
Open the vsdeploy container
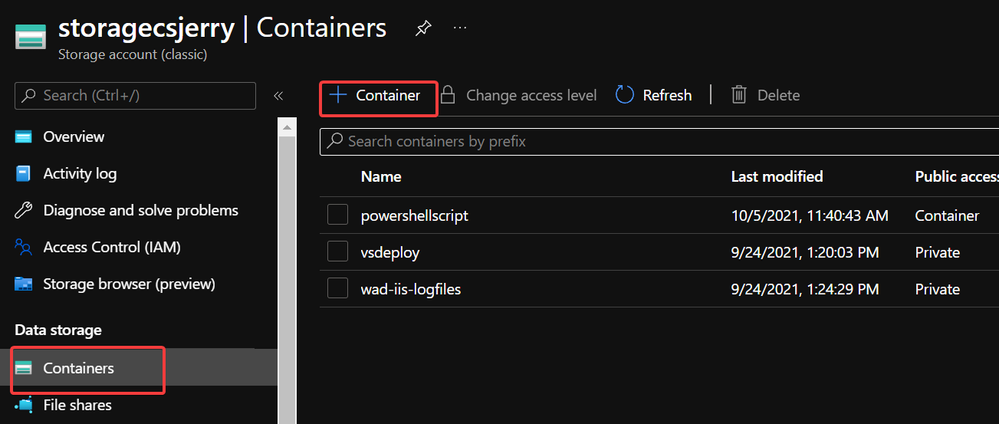pos(390,252)
